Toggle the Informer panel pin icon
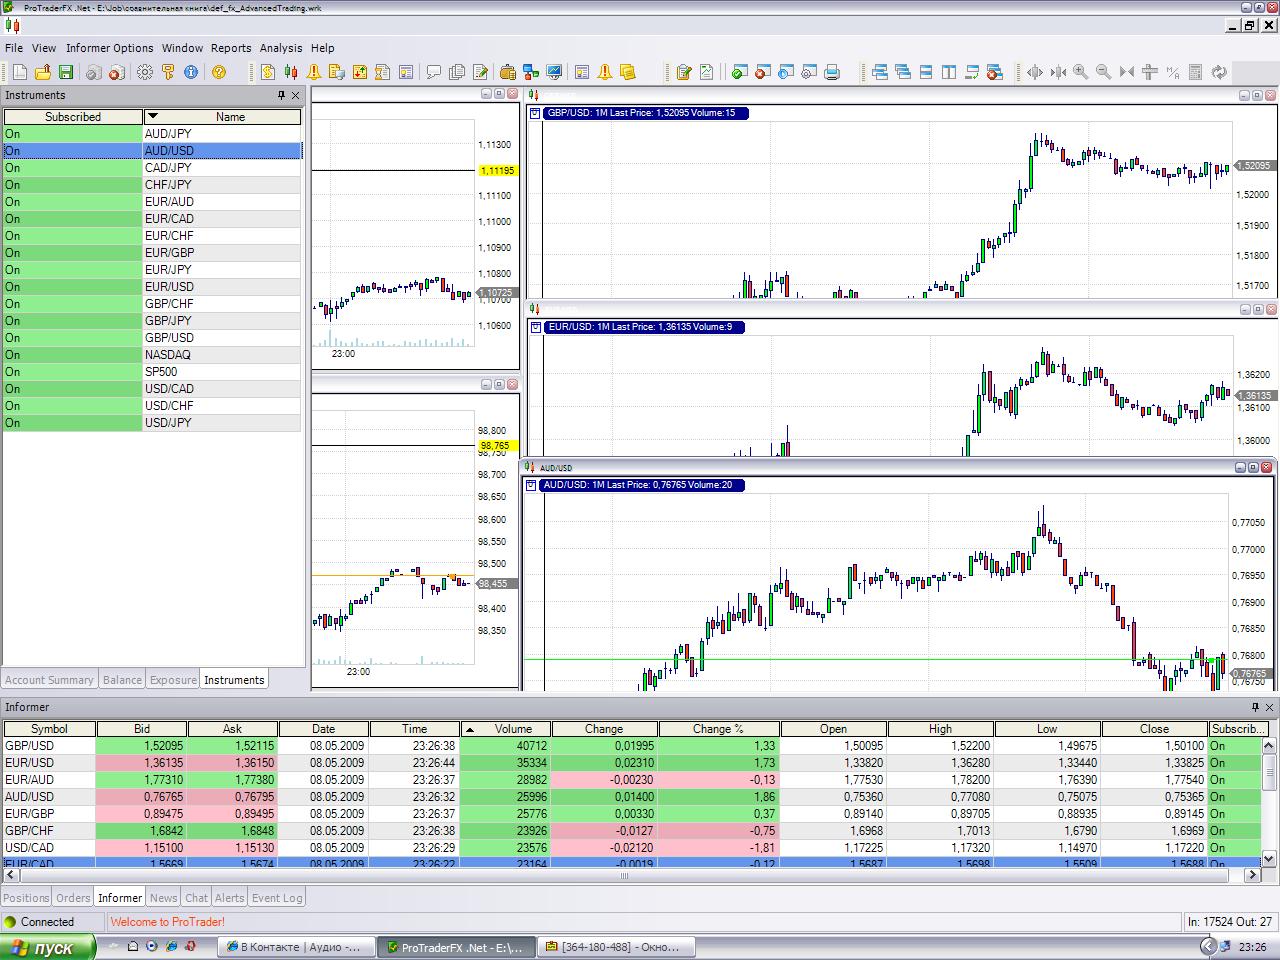Image resolution: width=1280 pixels, height=960 pixels. 1255,707
